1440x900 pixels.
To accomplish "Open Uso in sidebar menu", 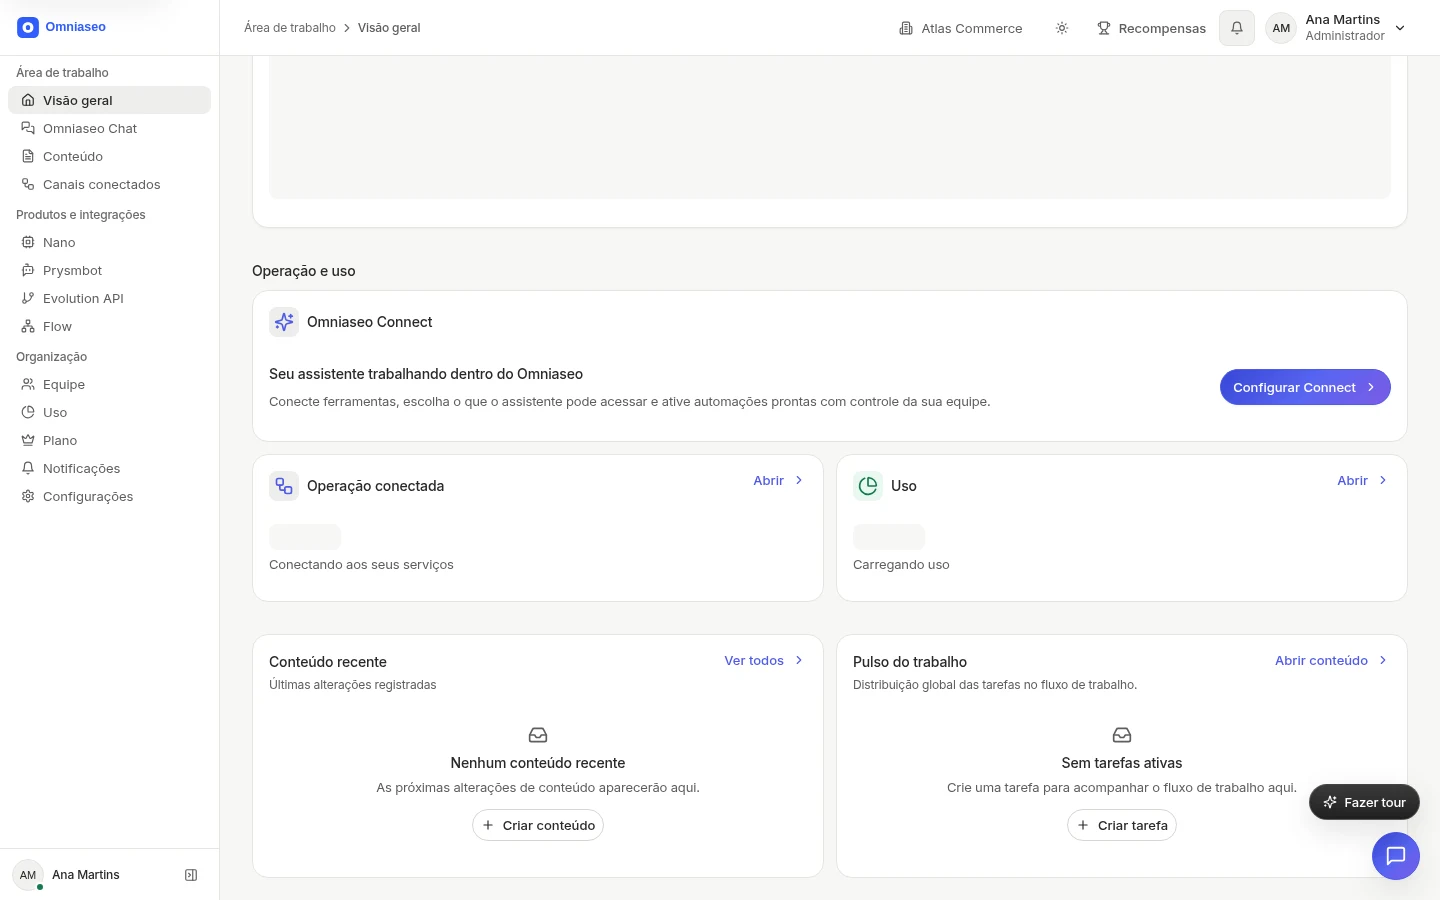I will tap(110, 412).
